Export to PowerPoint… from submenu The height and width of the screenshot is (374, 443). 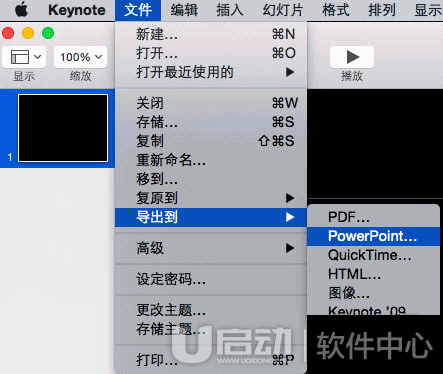(373, 236)
